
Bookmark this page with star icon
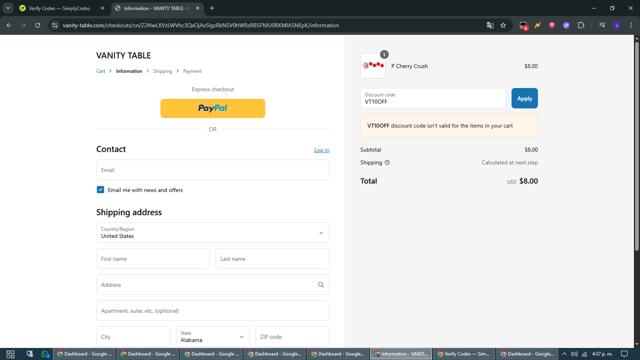[x=503, y=25]
